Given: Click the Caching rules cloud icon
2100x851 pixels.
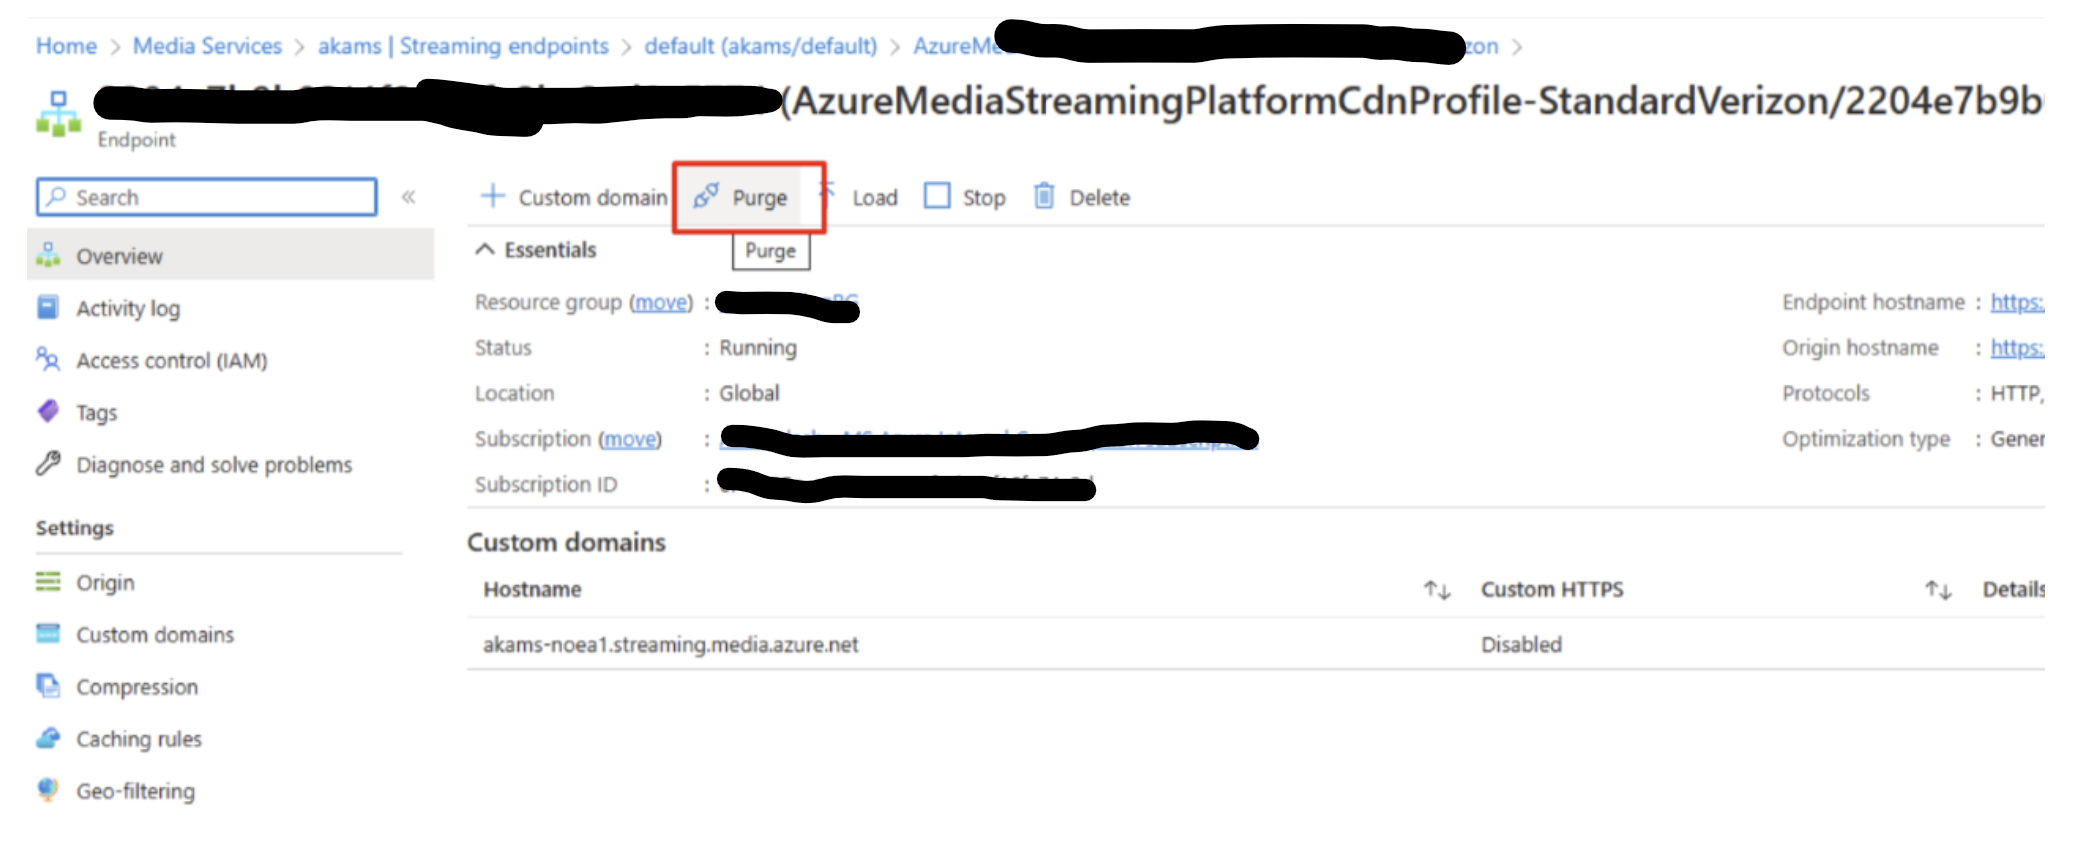Looking at the screenshot, I should point(48,738).
